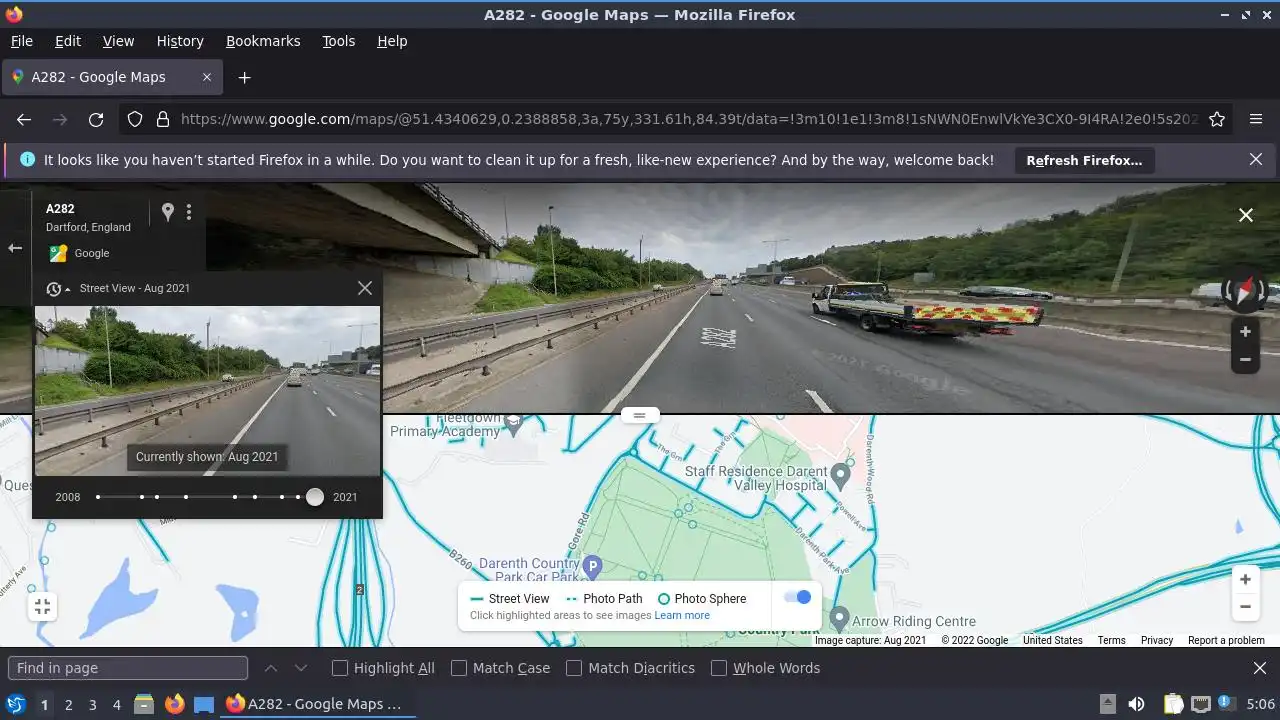
Task: Open the Bookmarks menu
Action: click(263, 41)
